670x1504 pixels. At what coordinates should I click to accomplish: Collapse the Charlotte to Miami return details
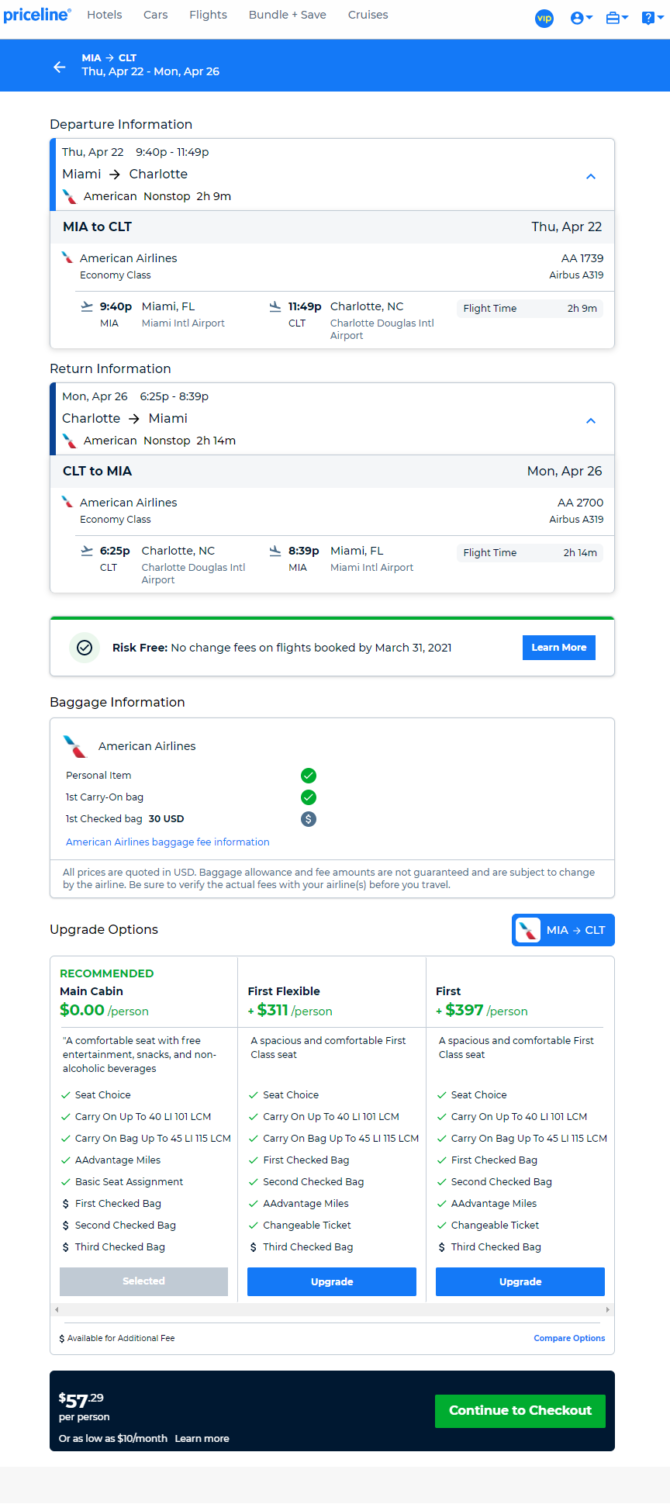591,420
